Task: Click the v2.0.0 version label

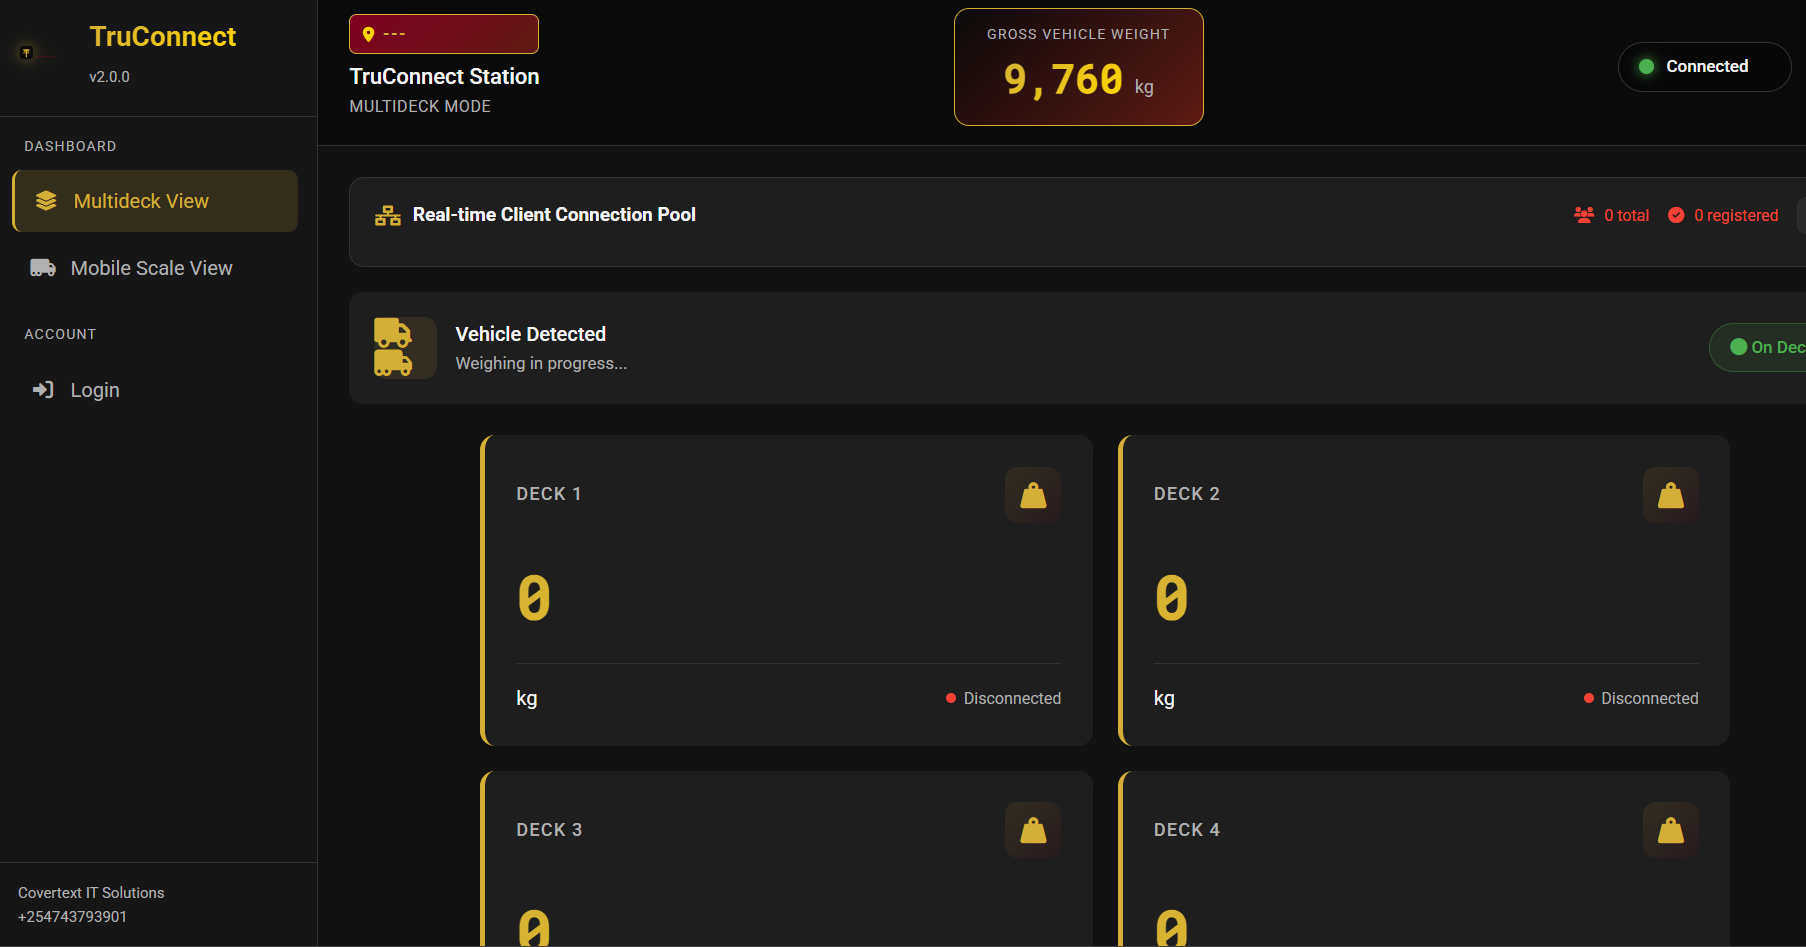Action: [109, 77]
